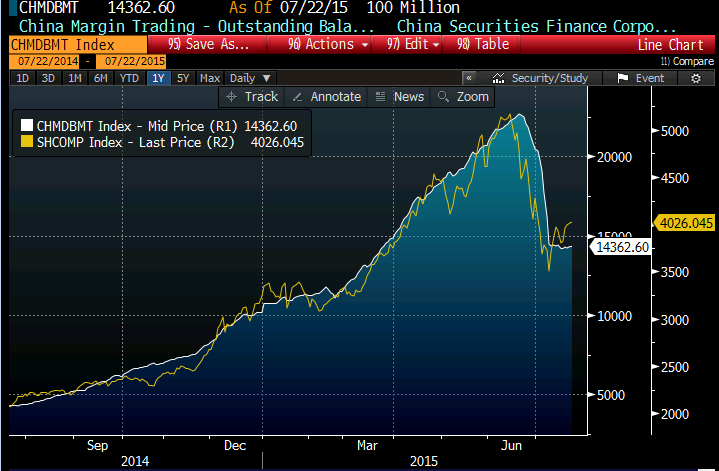Open the Table view
719x471 pixels.
click(483, 44)
